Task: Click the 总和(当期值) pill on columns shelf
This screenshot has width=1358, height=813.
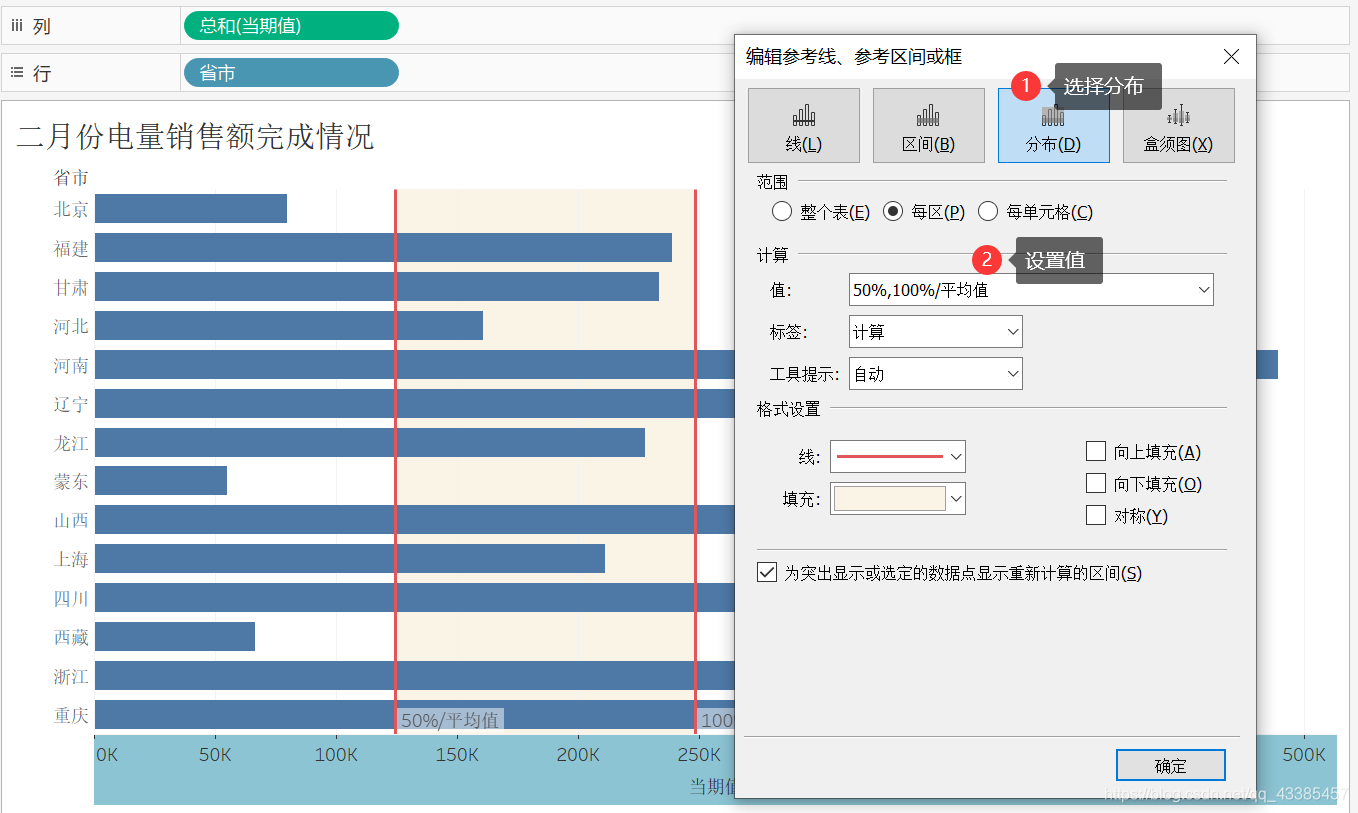Action: pos(291,26)
